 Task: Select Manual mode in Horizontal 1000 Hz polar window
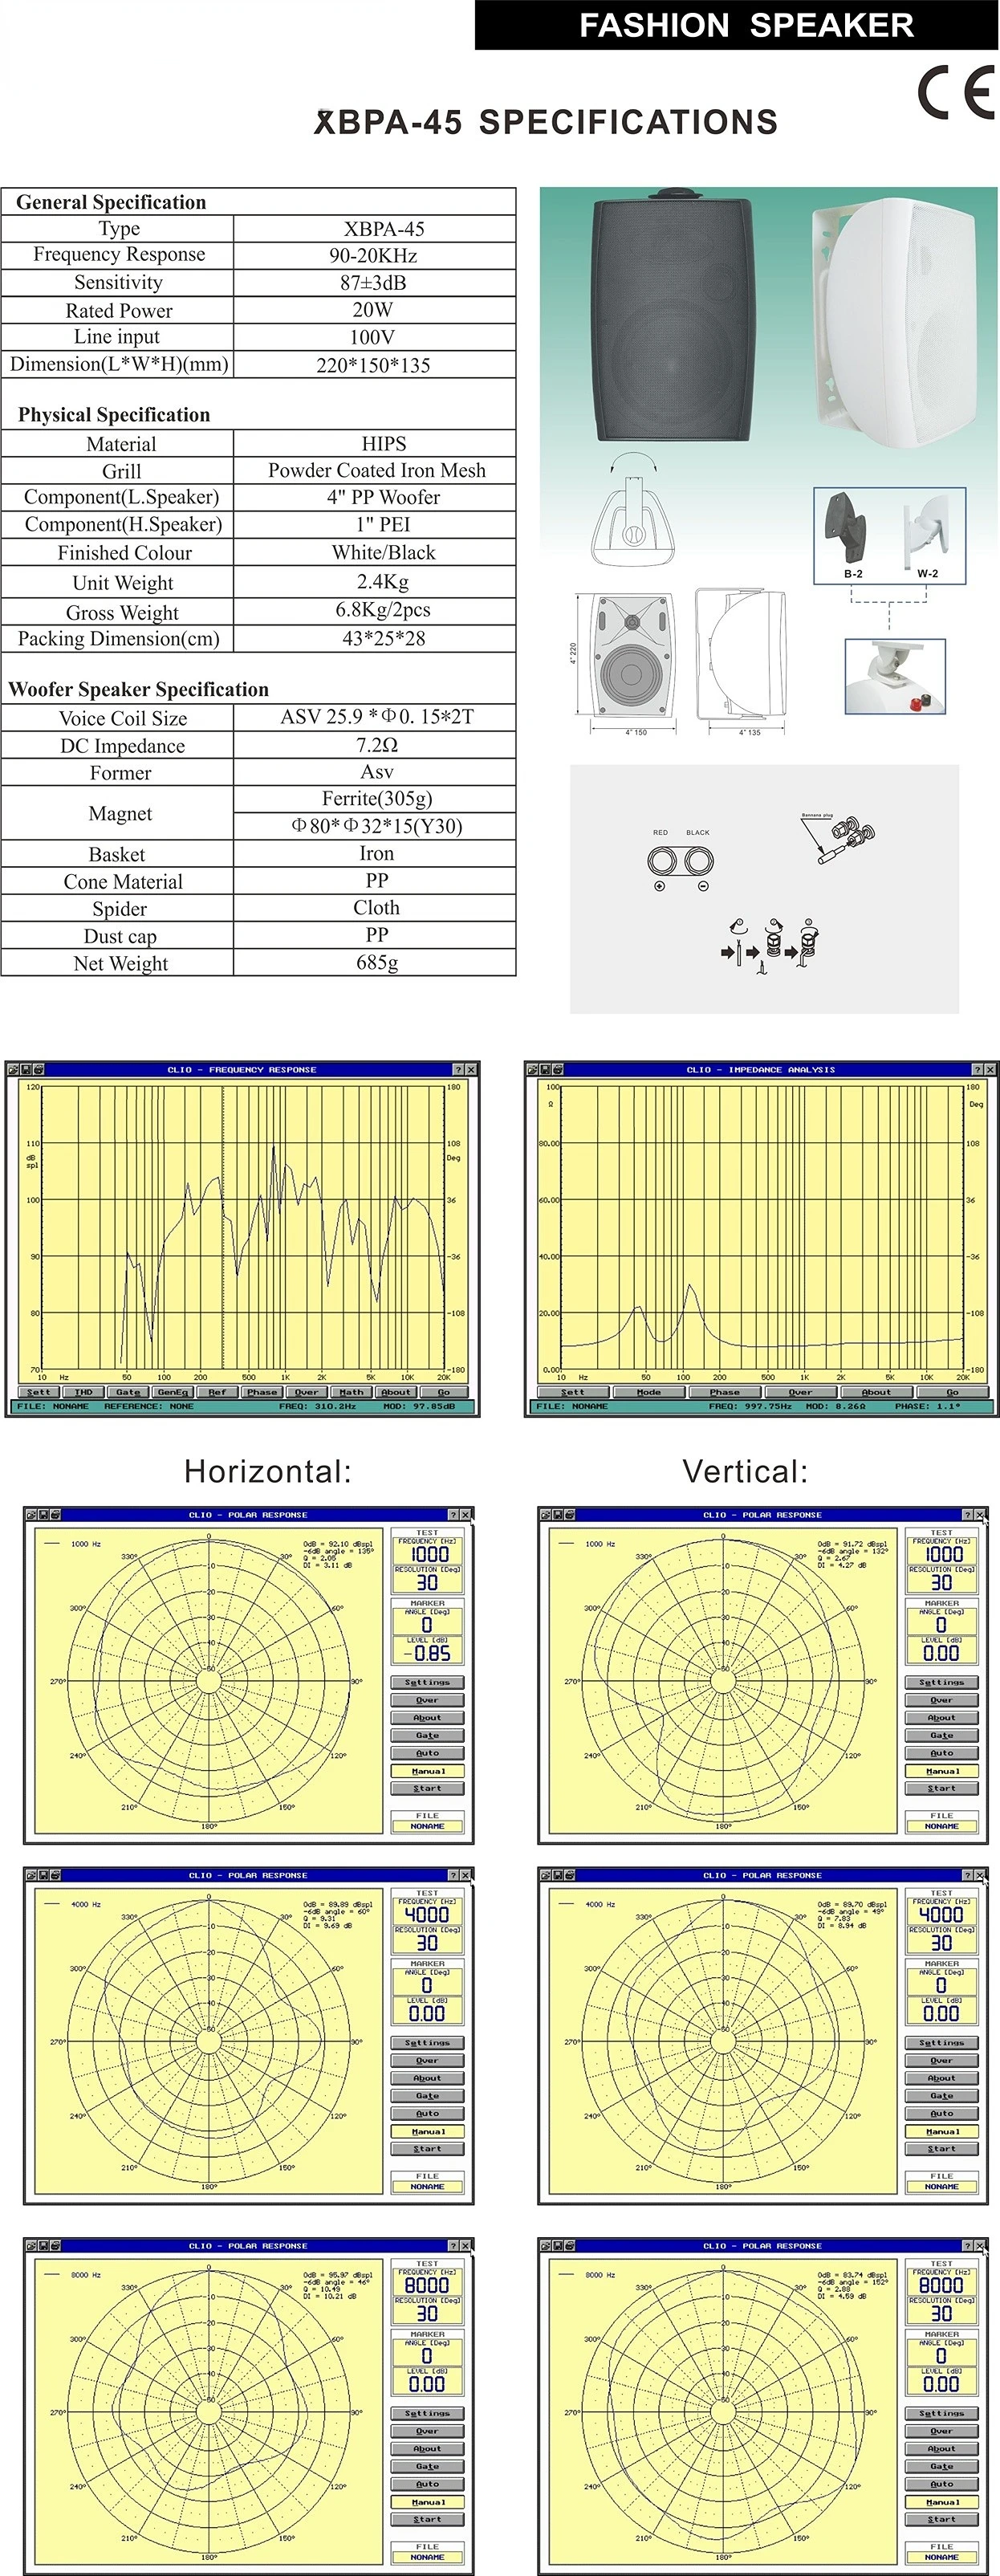tap(427, 1771)
